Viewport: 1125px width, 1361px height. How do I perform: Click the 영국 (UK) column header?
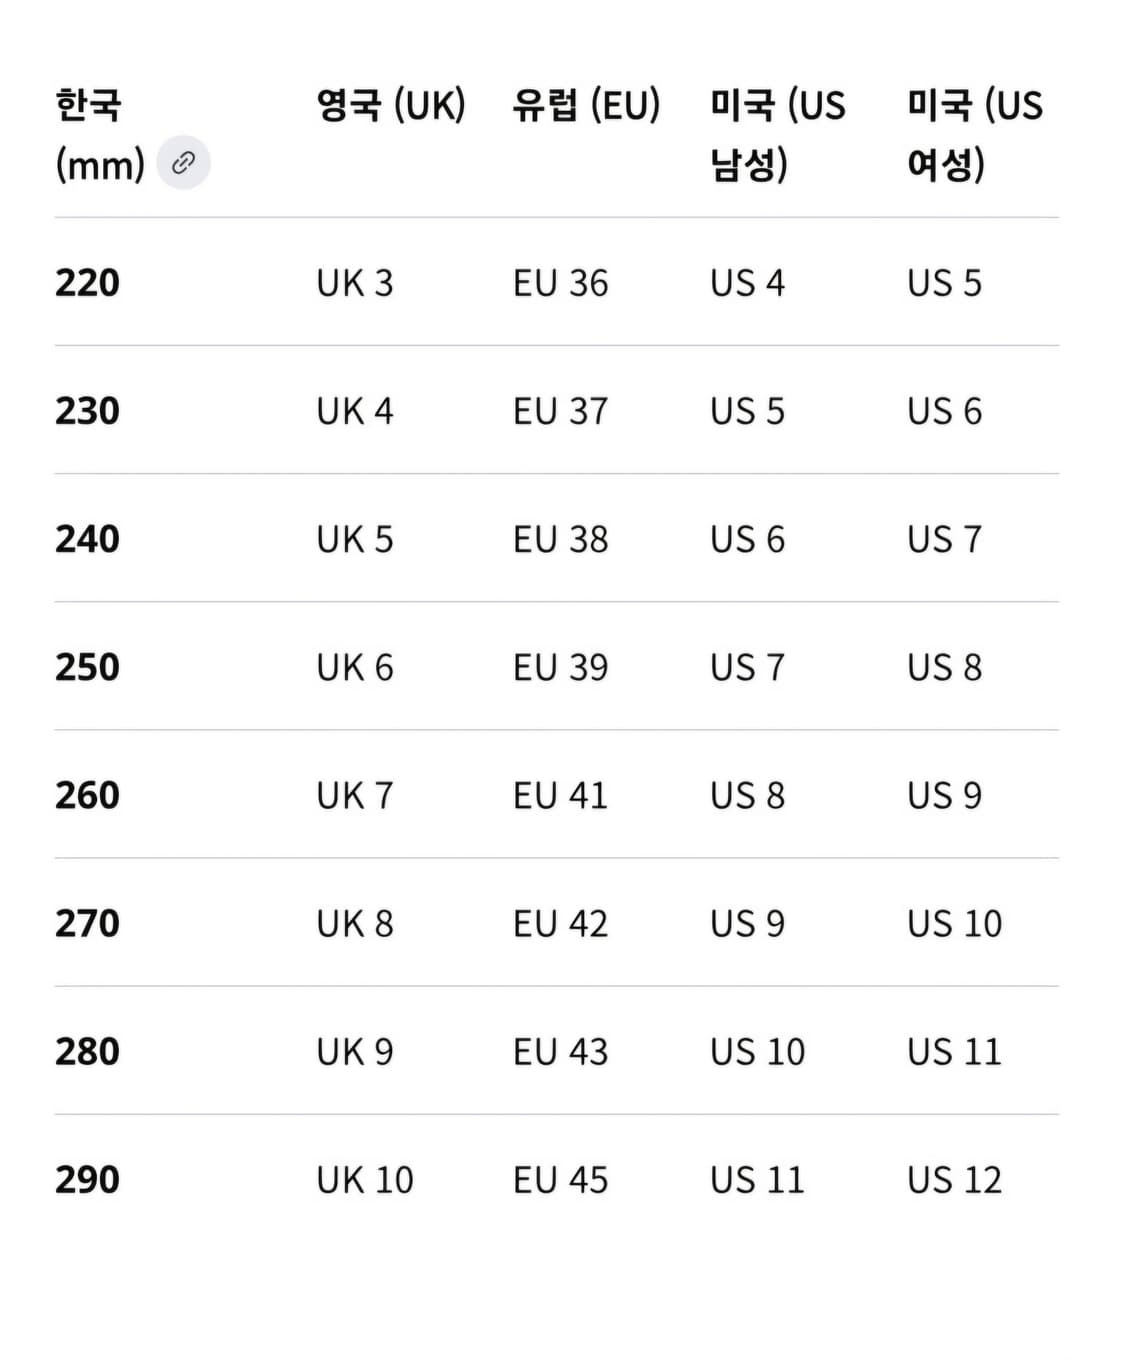point(390,105)
